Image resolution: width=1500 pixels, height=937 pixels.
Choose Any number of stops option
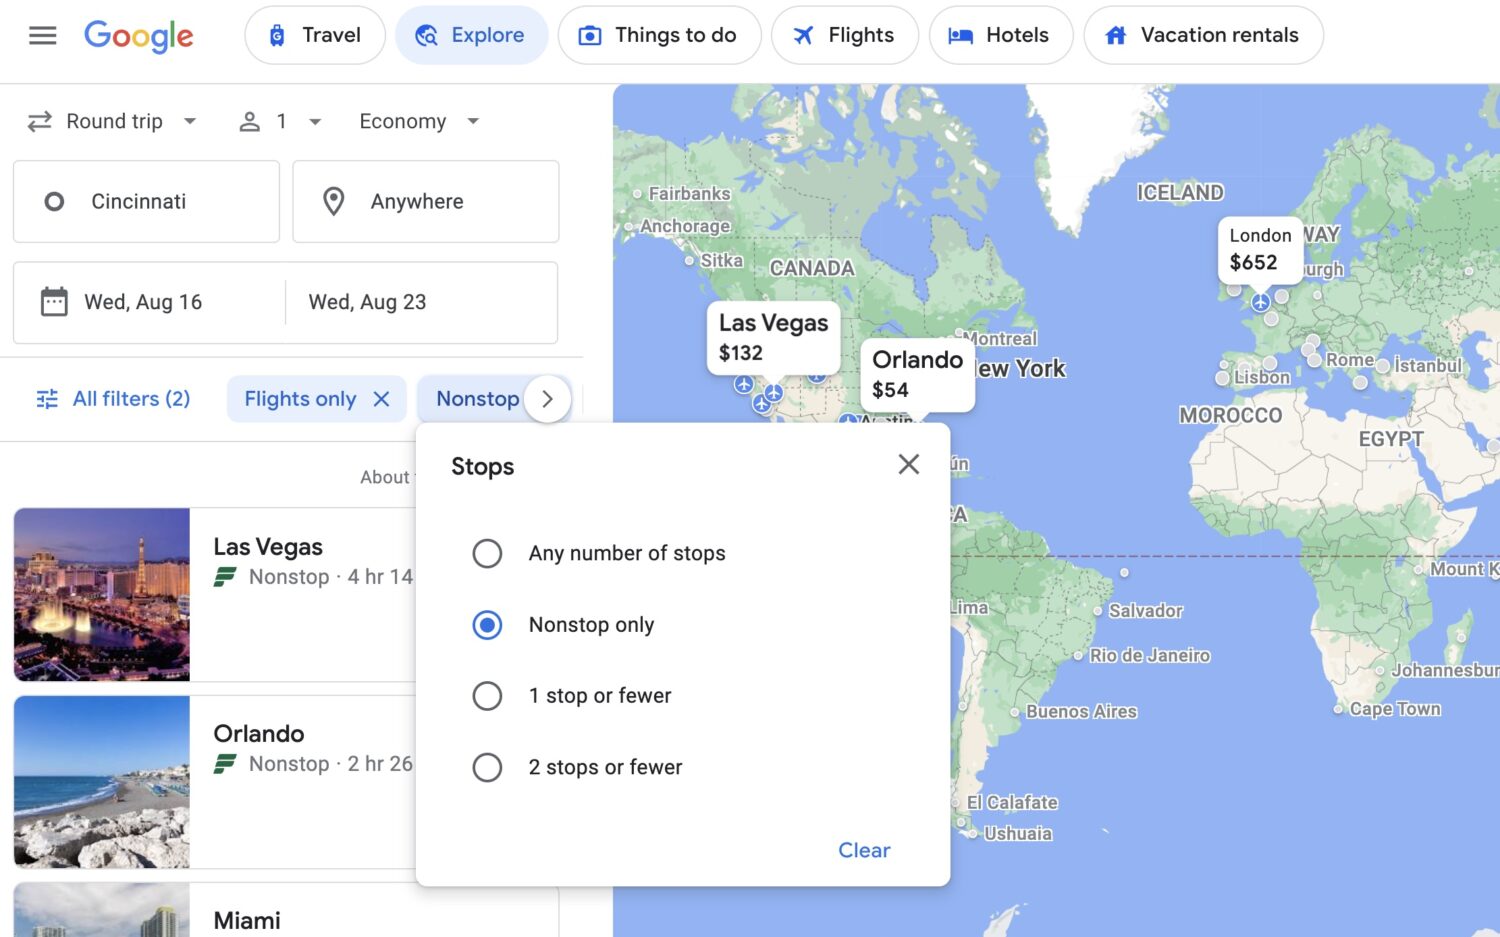(x=487, y=553)
